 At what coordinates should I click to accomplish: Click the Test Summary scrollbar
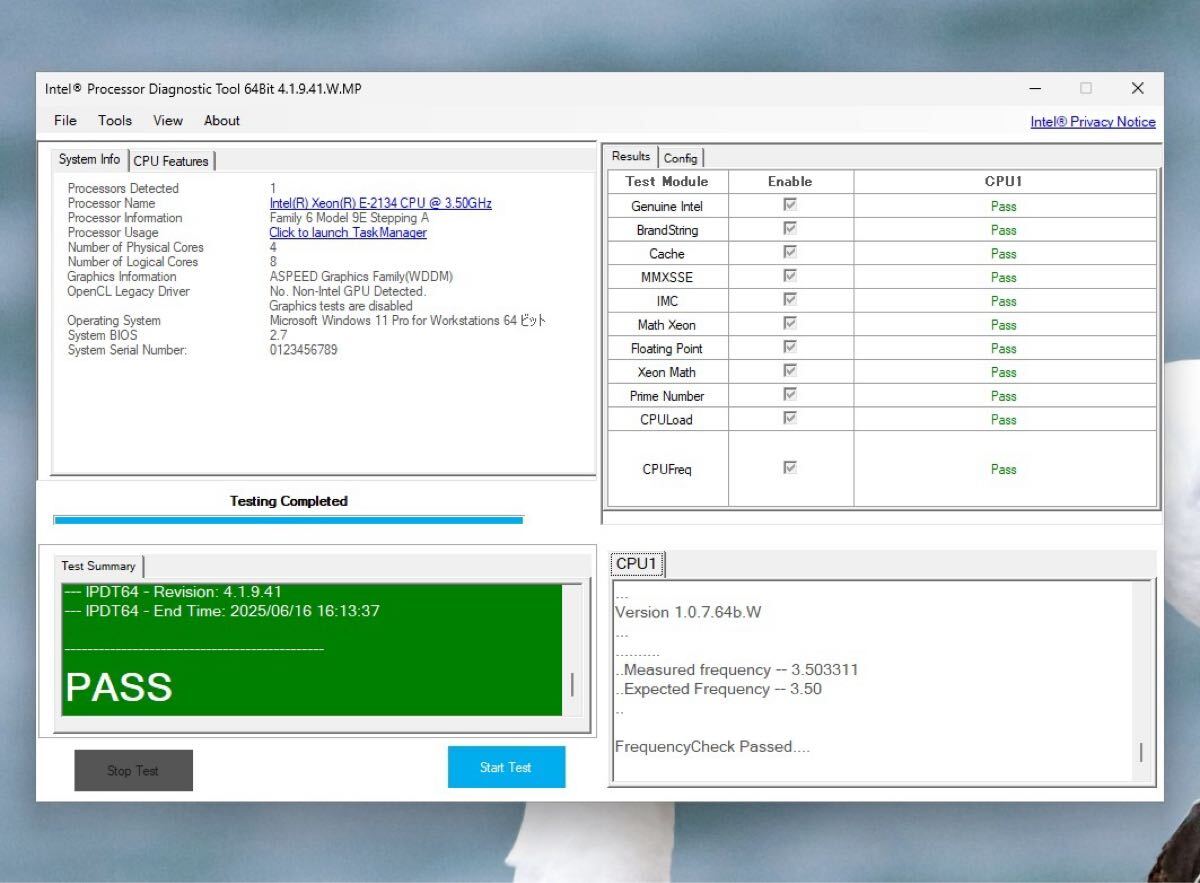pyautogui.click(x=572, y=650)
